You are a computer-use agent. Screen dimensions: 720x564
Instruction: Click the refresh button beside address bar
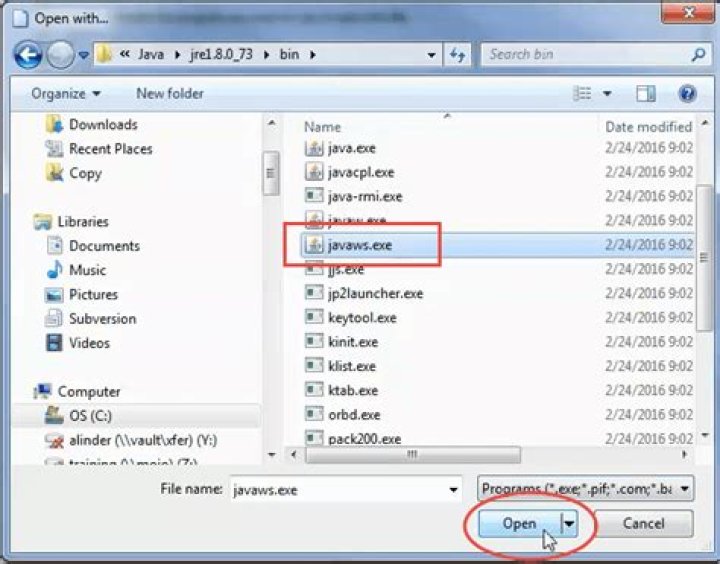(458, 55)
